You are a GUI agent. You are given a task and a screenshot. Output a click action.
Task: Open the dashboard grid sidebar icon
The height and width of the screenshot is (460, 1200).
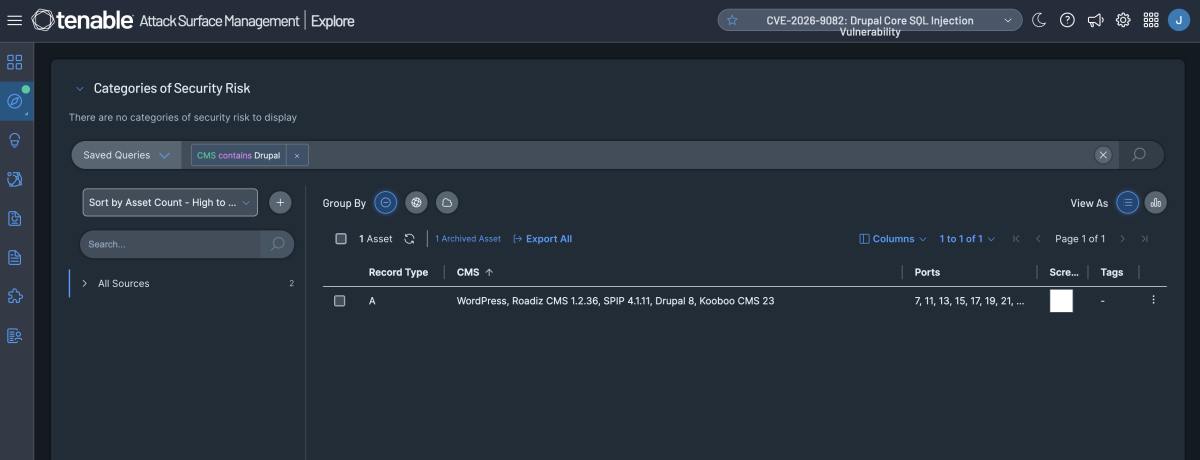(15, 62)
